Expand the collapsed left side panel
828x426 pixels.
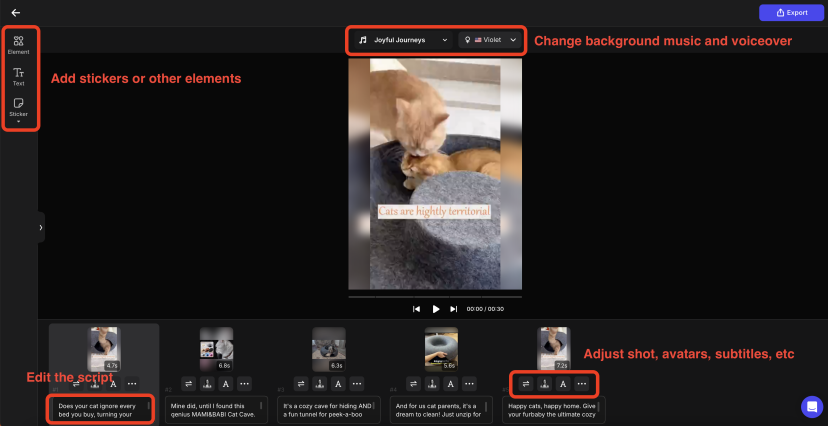(x=41, y=227)
